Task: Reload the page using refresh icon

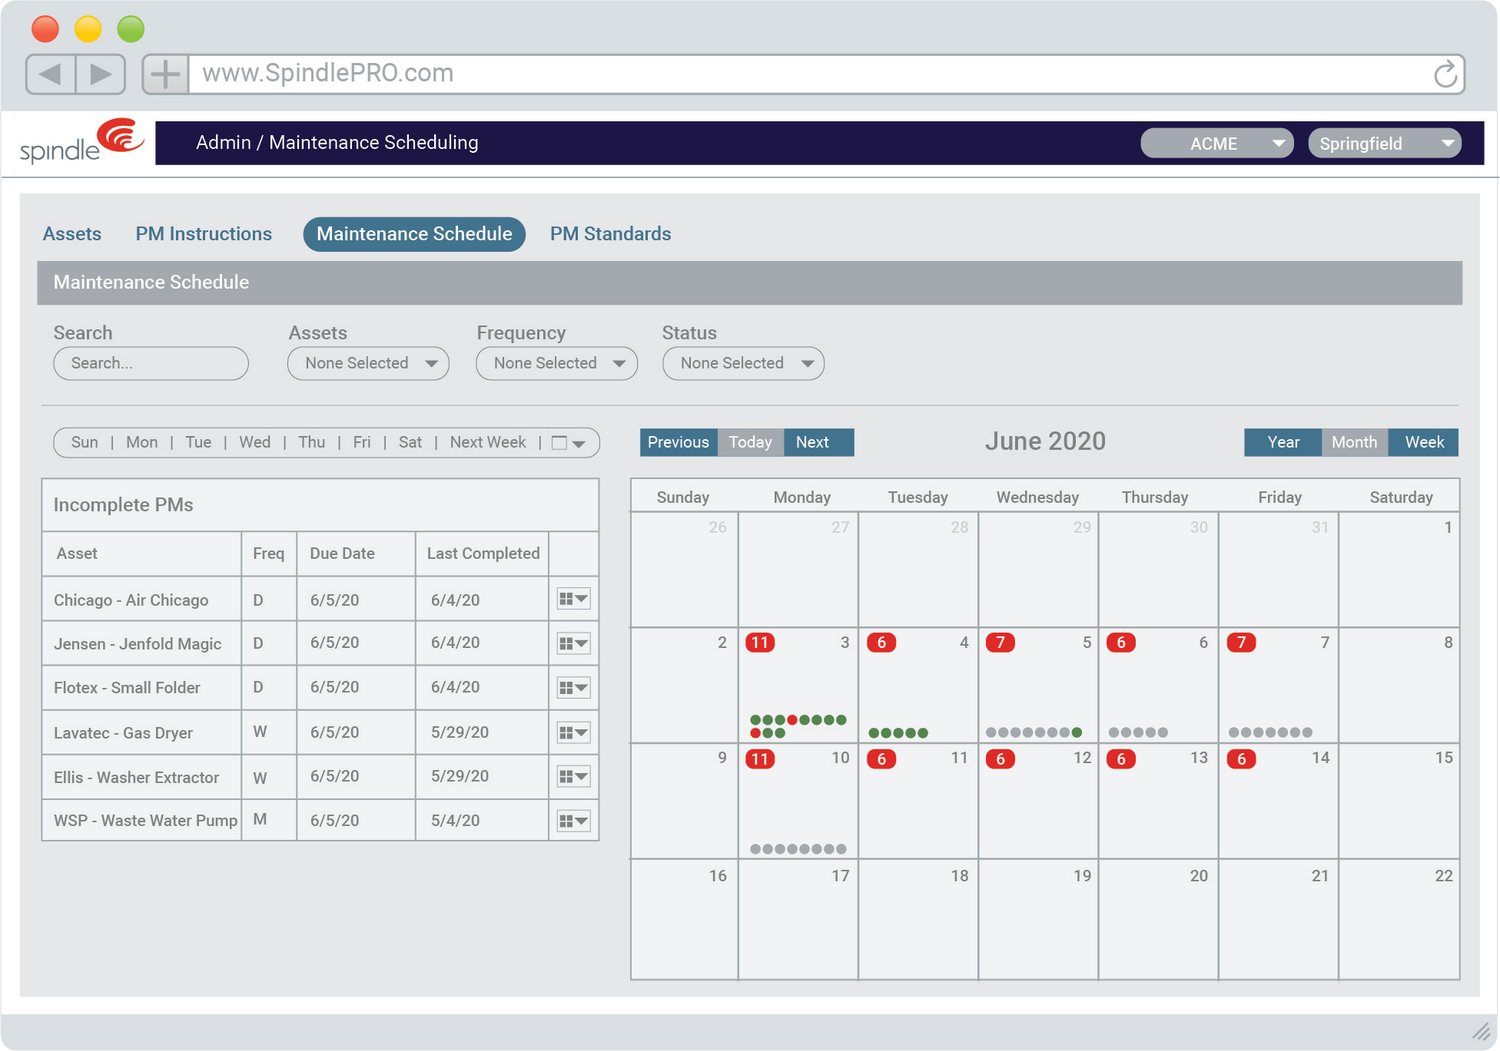Action: point(1445,74)
